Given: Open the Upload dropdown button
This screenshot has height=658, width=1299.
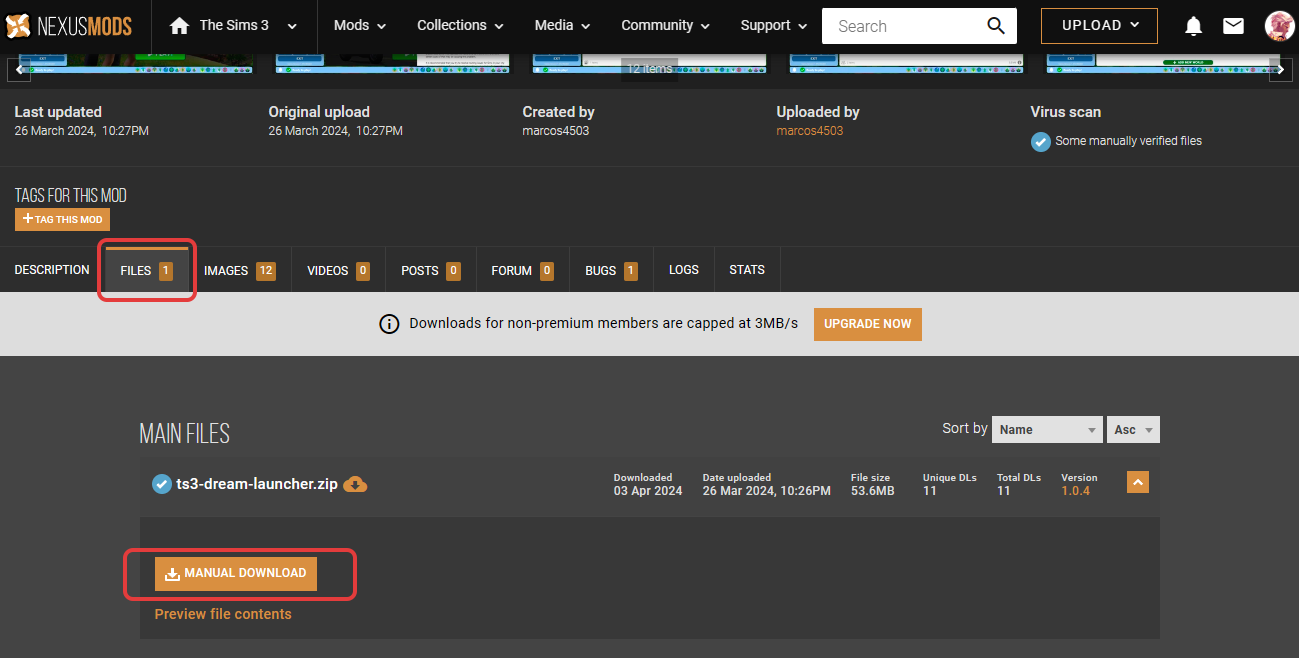Looking at the screenshot, I should point(1099,26).
